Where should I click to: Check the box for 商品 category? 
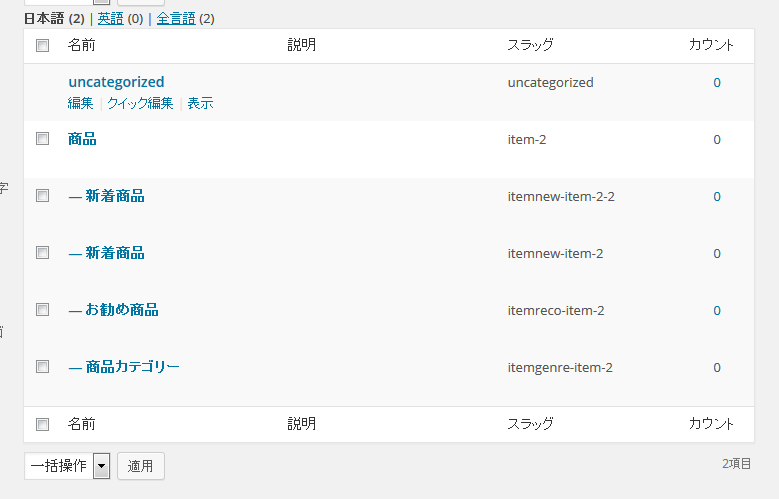(43, 139)
